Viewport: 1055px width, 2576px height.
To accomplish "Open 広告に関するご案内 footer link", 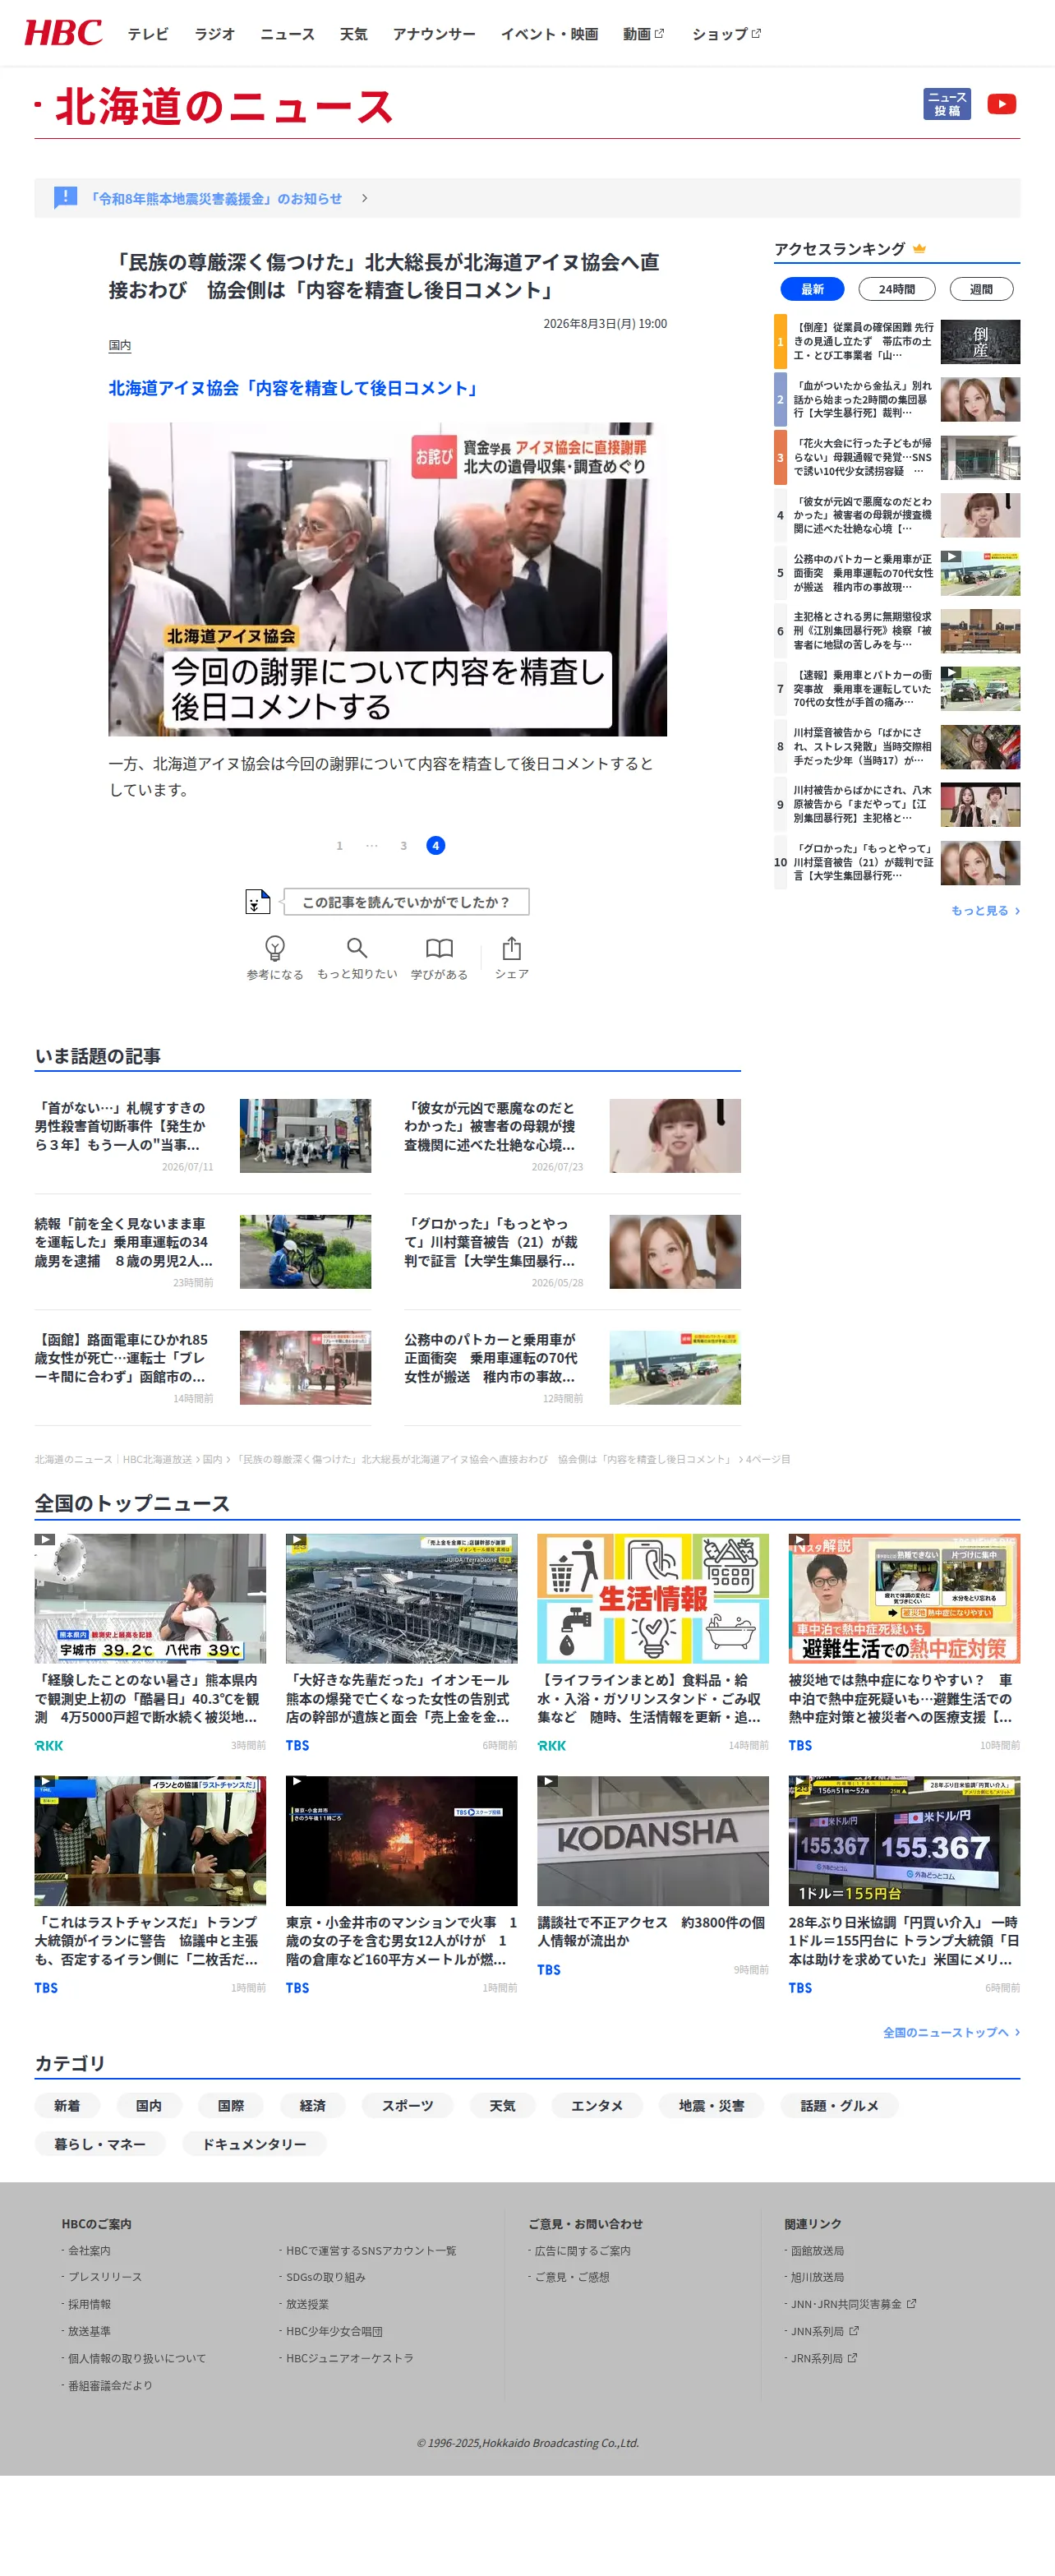I will [582, 2250].
